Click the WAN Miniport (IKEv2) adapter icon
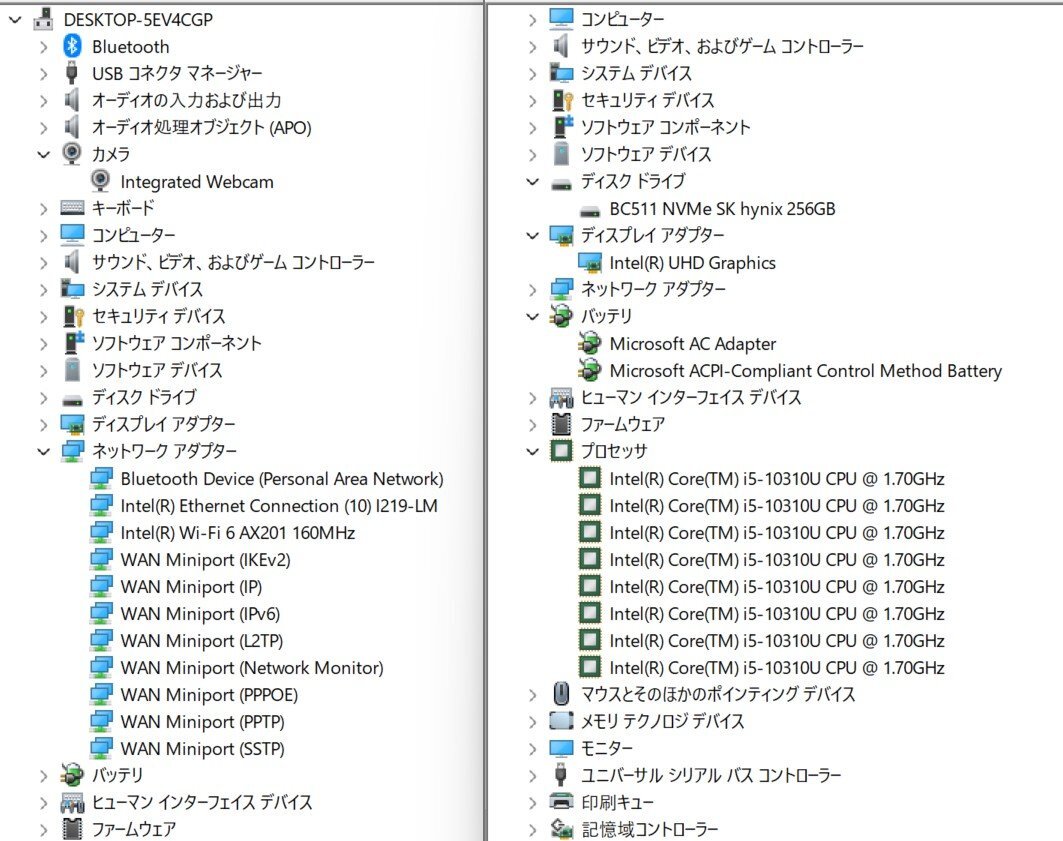The height and width of the screenshot is (841, 1063). point(101,560)
